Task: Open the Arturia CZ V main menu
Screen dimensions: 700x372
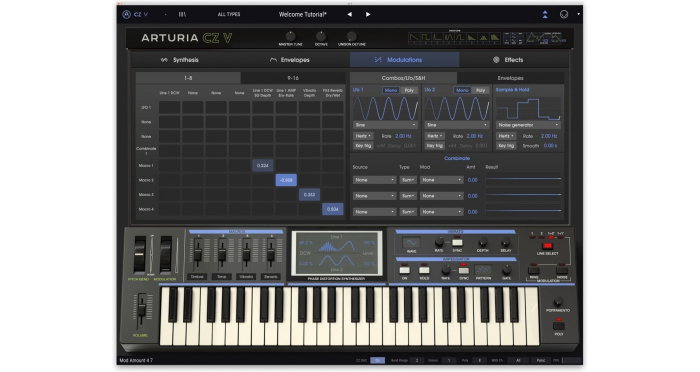Action: click(135, 14)
